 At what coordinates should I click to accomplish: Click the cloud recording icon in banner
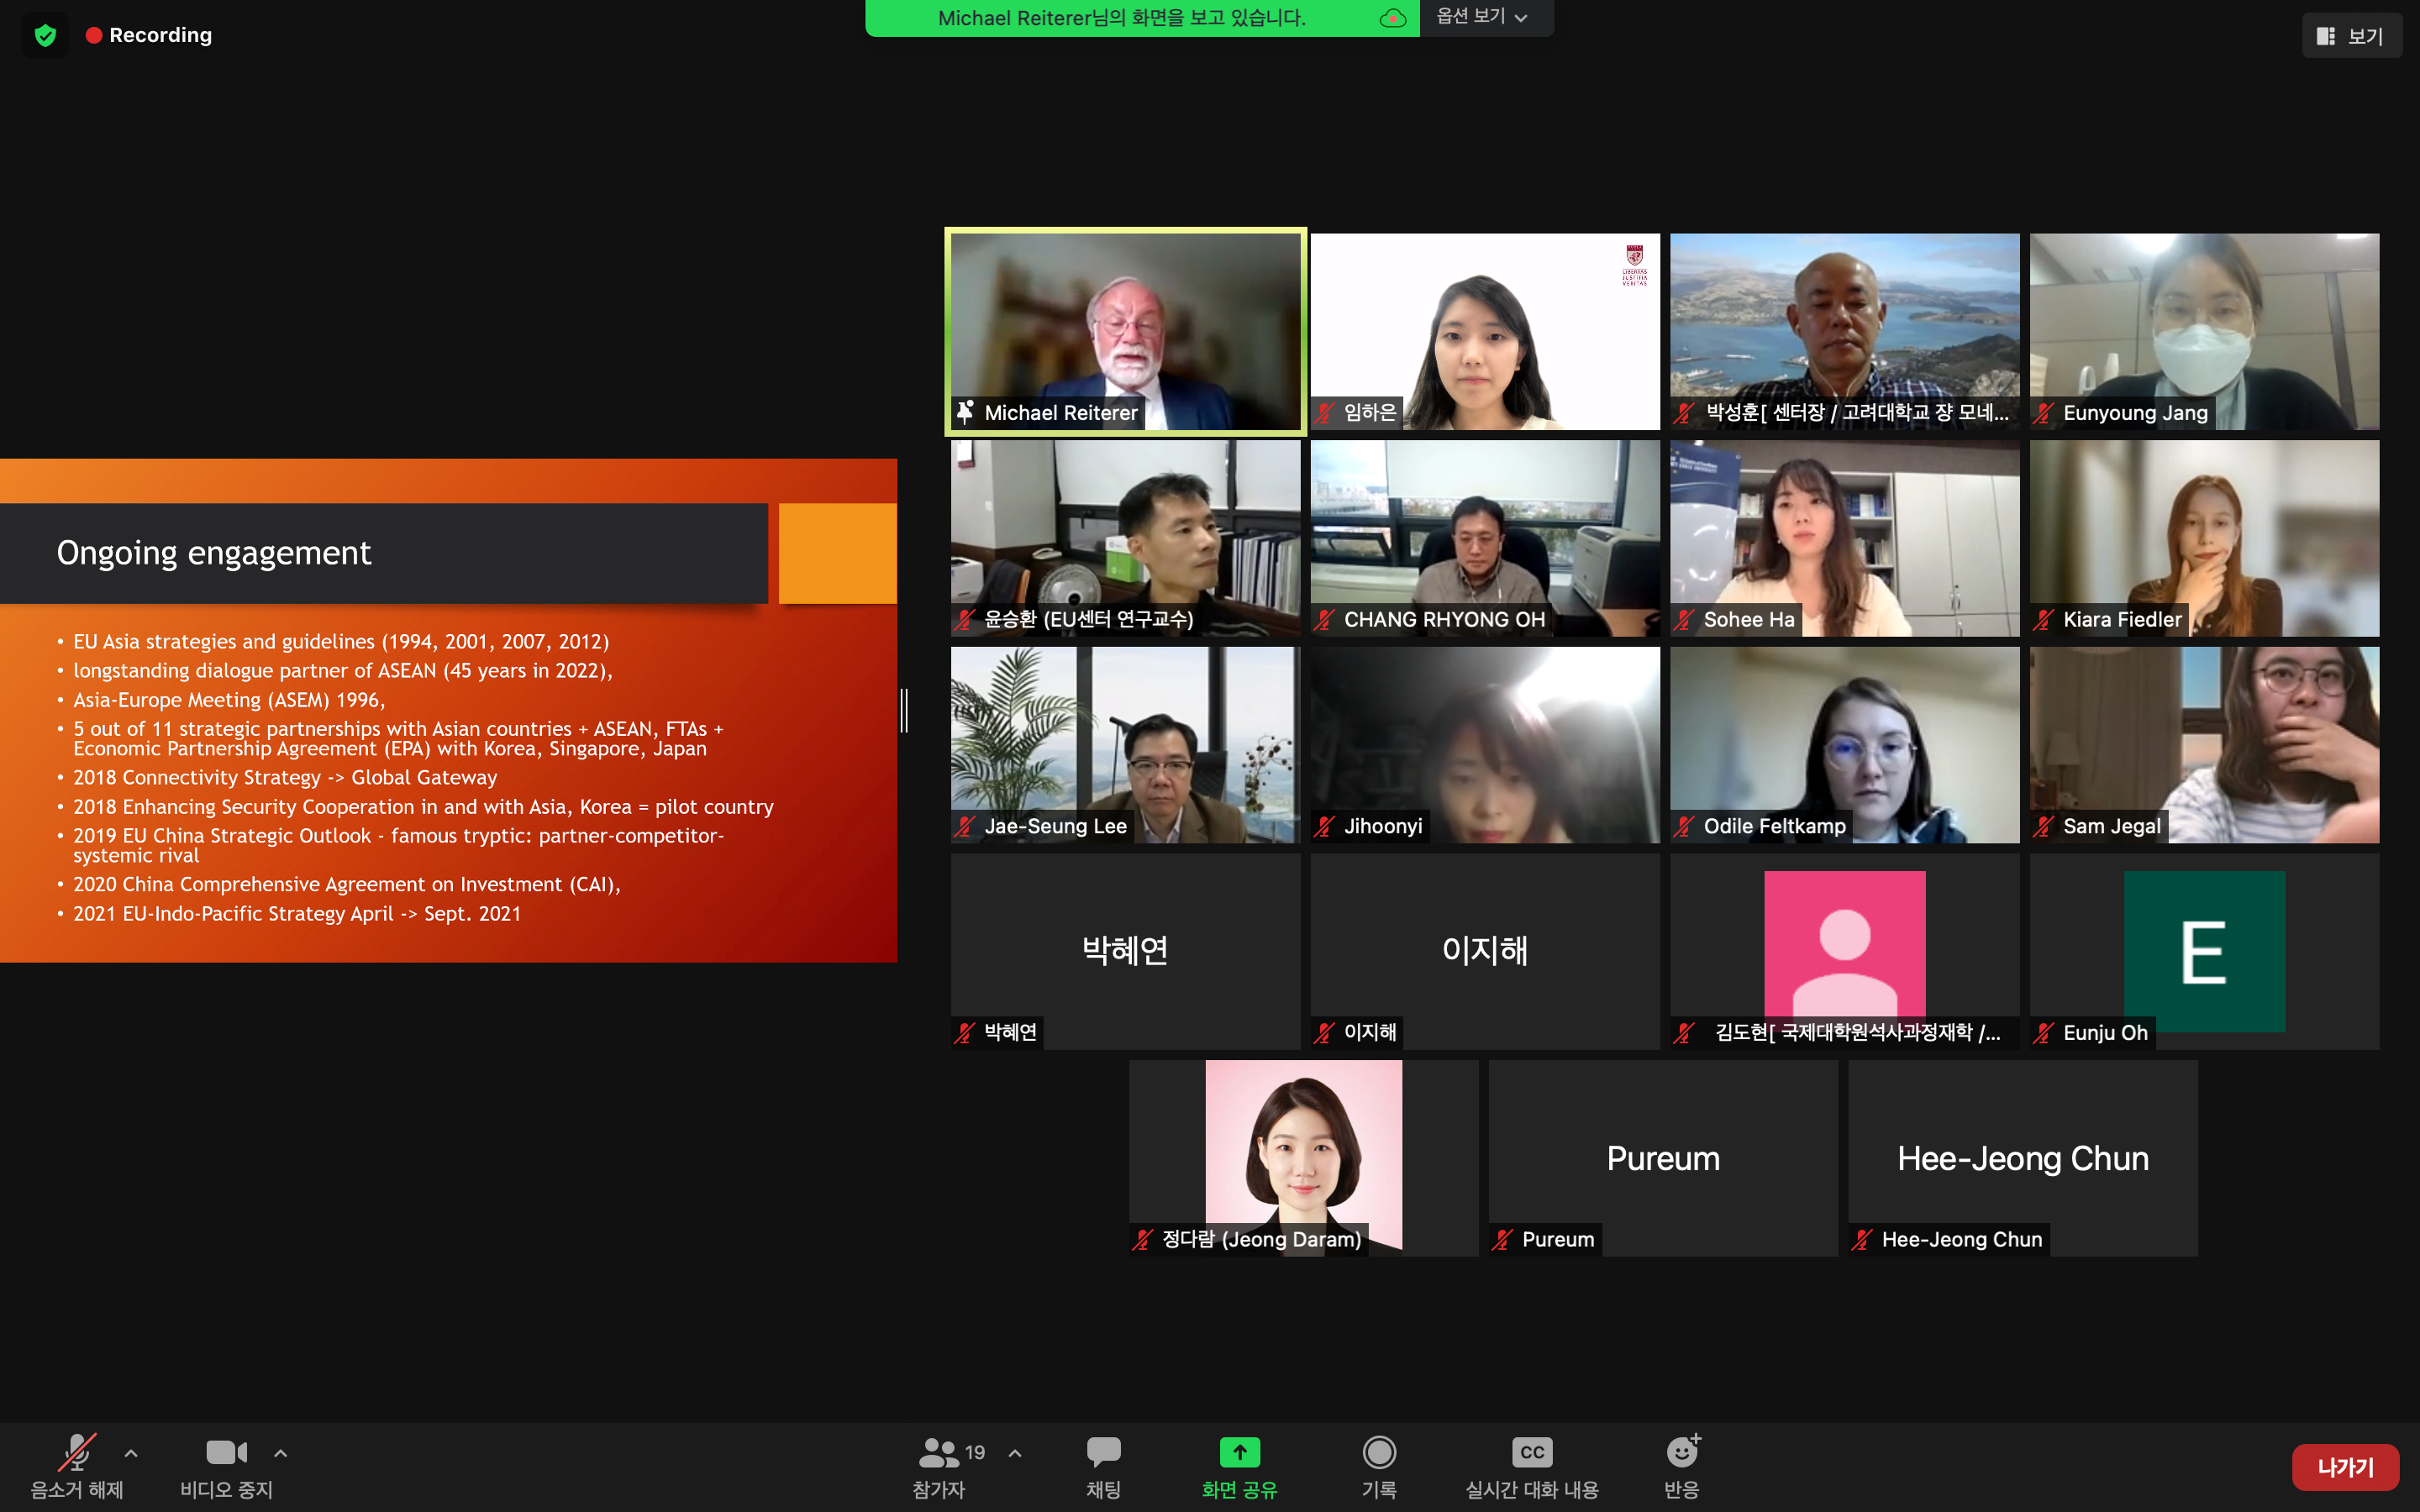point(1392,18)
